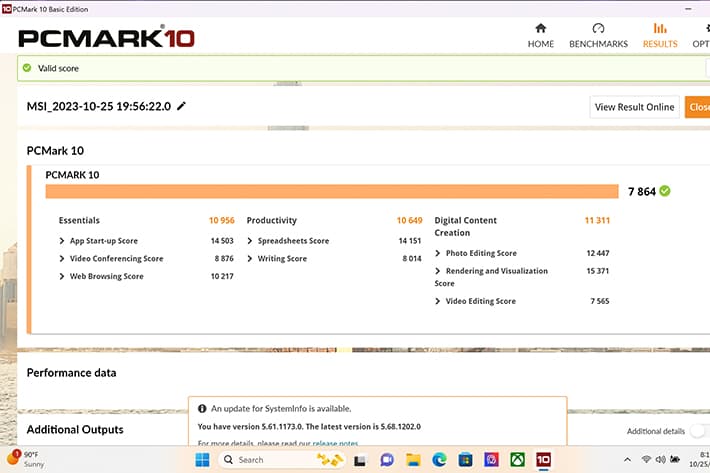This screenshot has width=710, height=473.
Task: Open the weather widget showing 90°F
Action: 26,459
